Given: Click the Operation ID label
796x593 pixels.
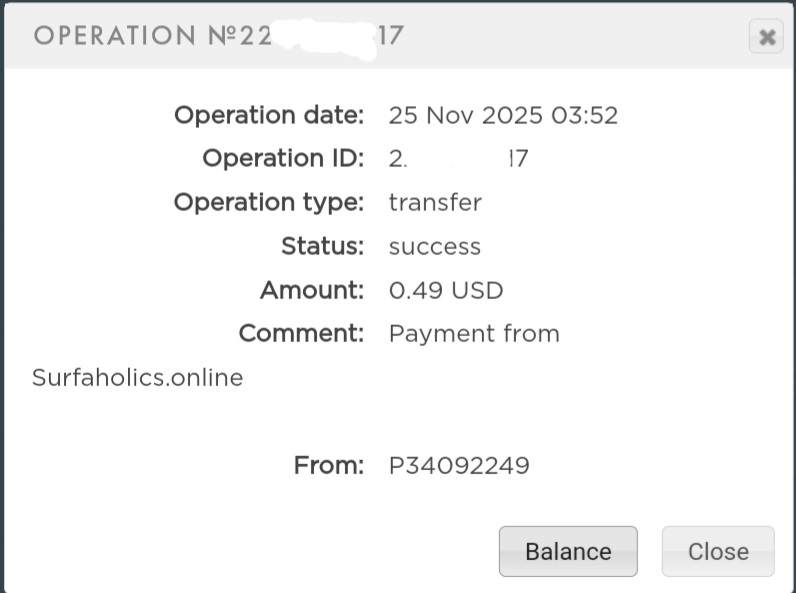Looking at the screenshot, I should coord(283,158).
